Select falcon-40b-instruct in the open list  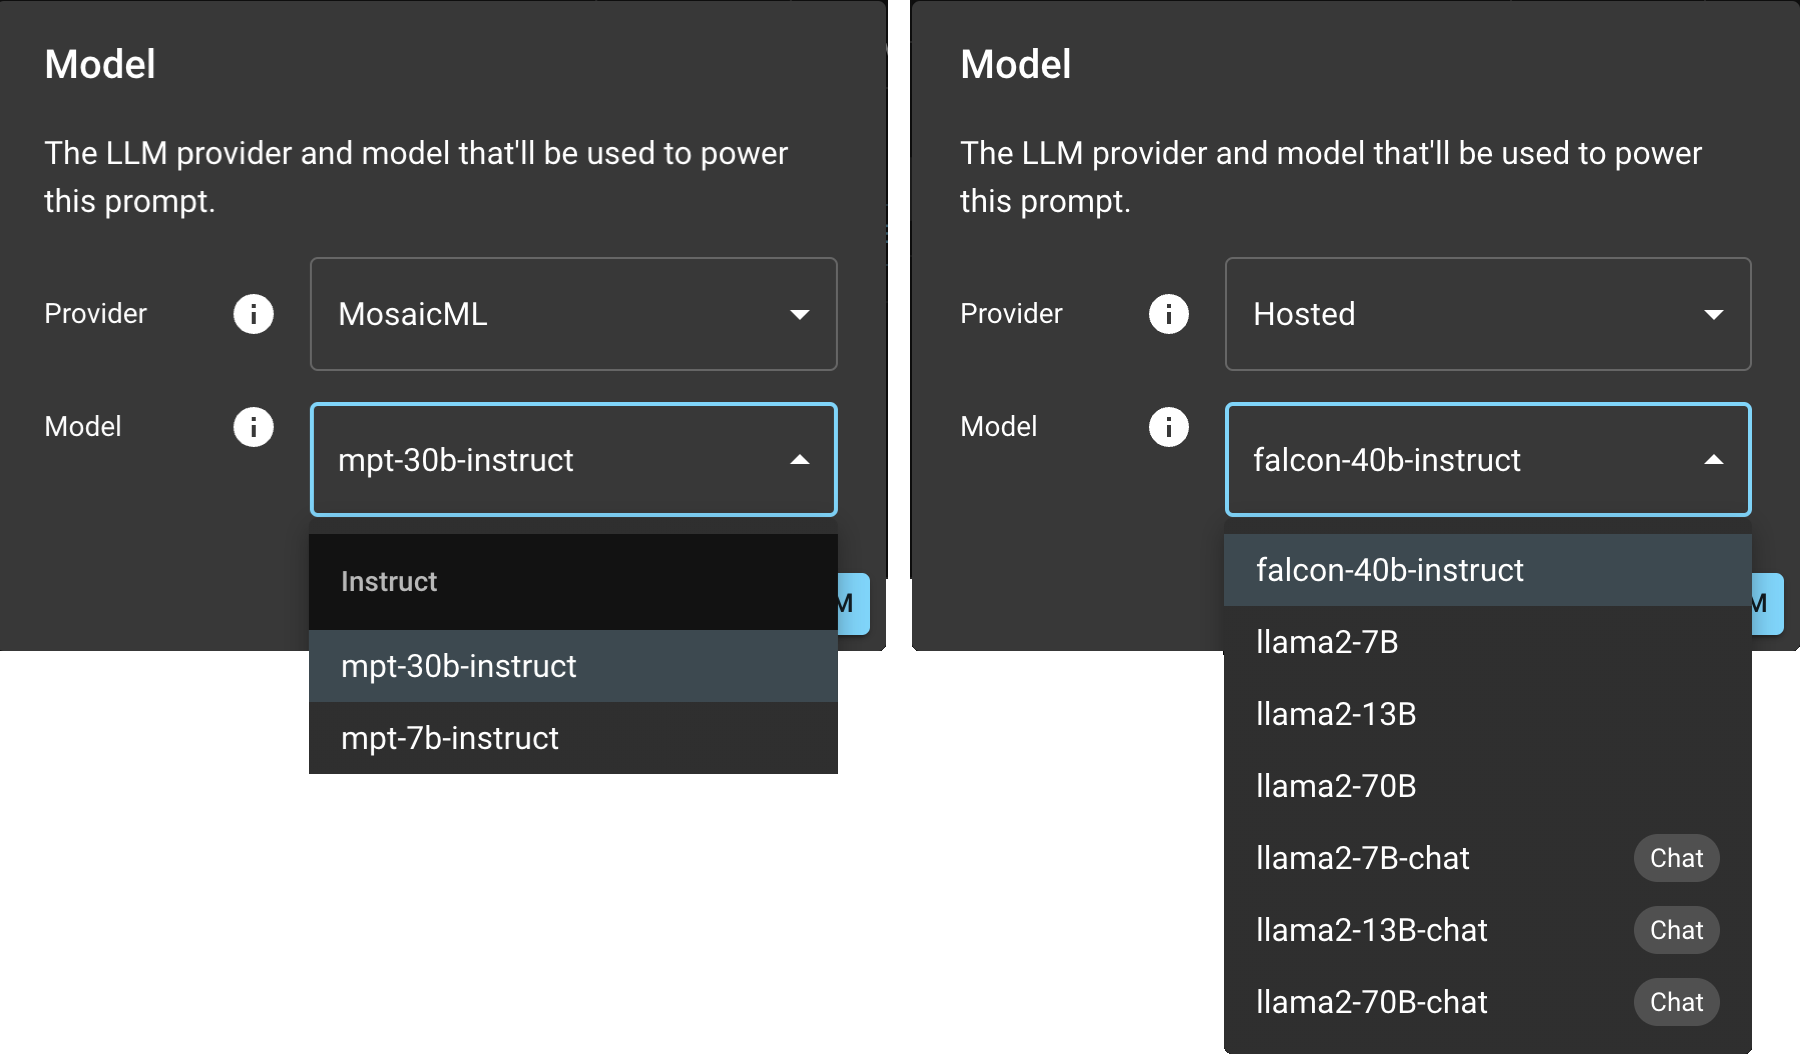(x=1487, y=570)
